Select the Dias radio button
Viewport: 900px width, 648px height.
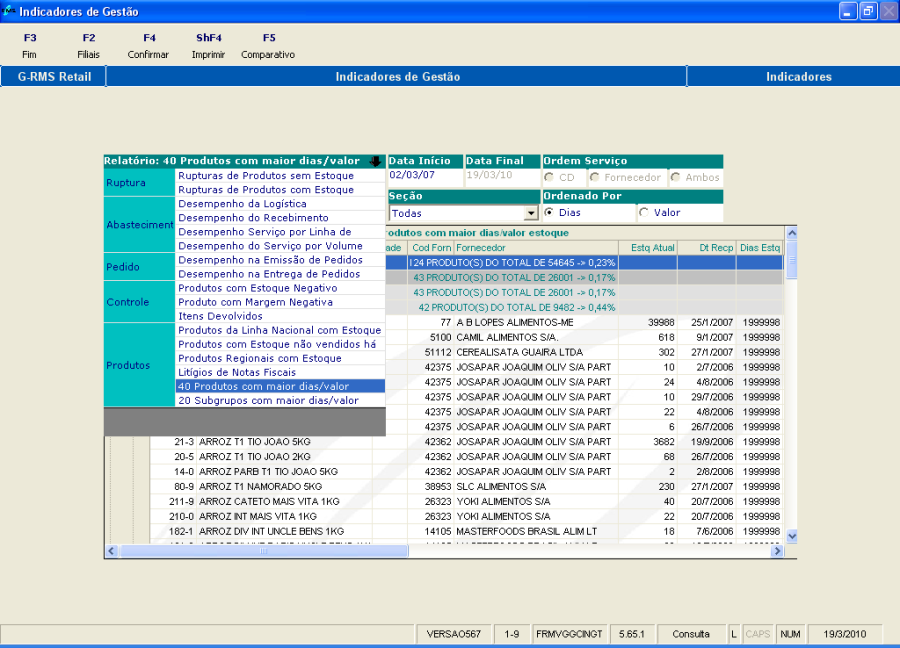point(549,212)
